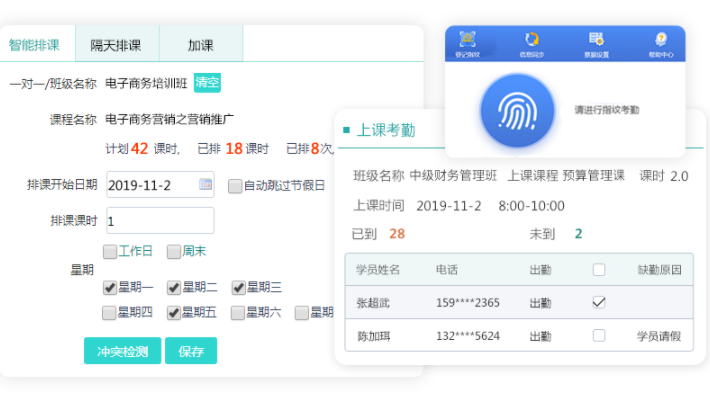Image resolution: width=710 pixels, height=400 pixels.
Task: Toggle the select-all checkbox in attendance header
Action: pyautogui.click(x=599, y=269)
